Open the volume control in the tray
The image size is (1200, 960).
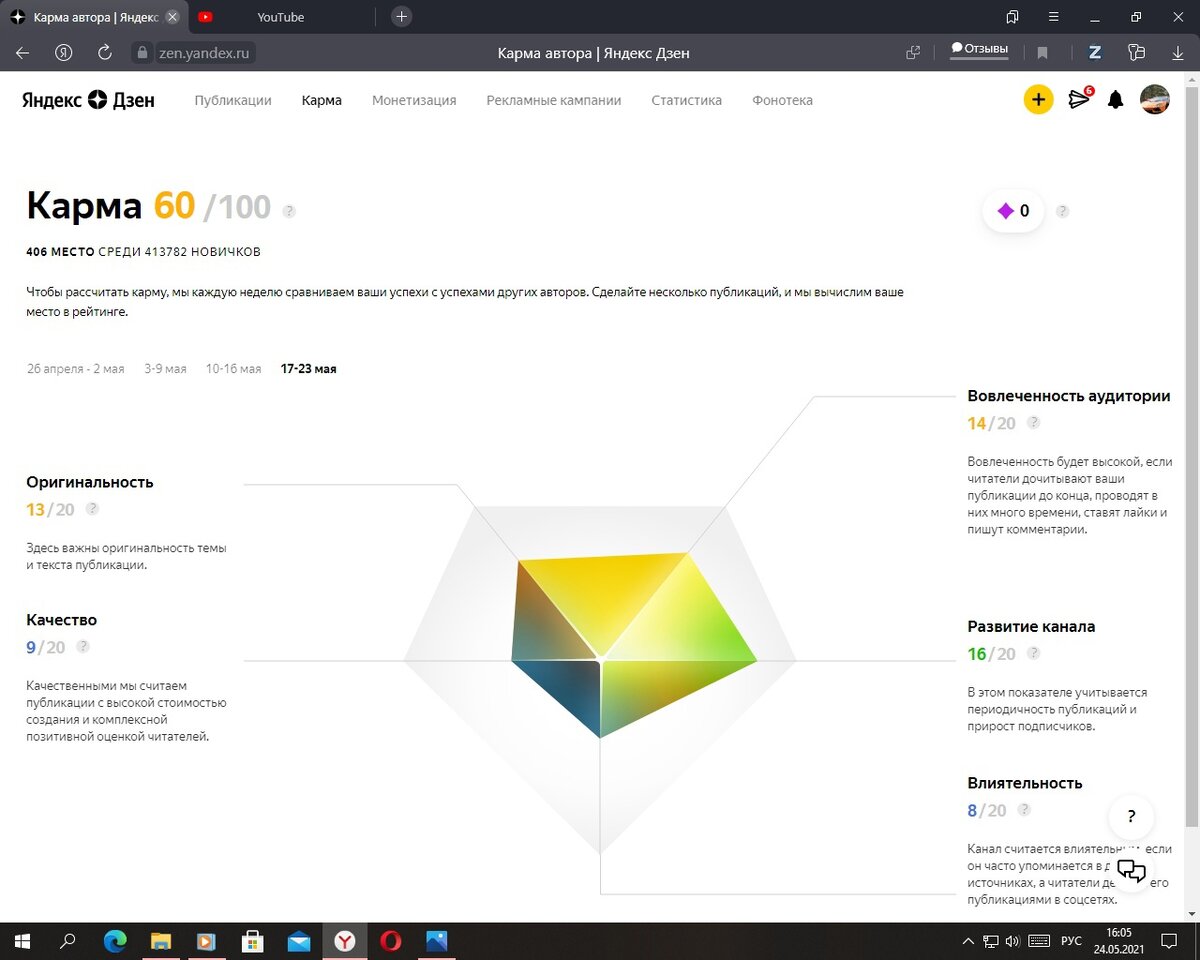coord(1012,941)
